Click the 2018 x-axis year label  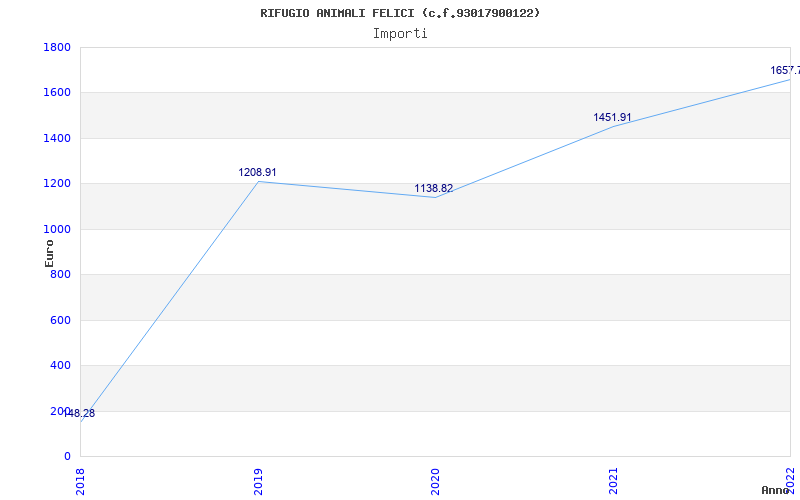pos(80,481)
